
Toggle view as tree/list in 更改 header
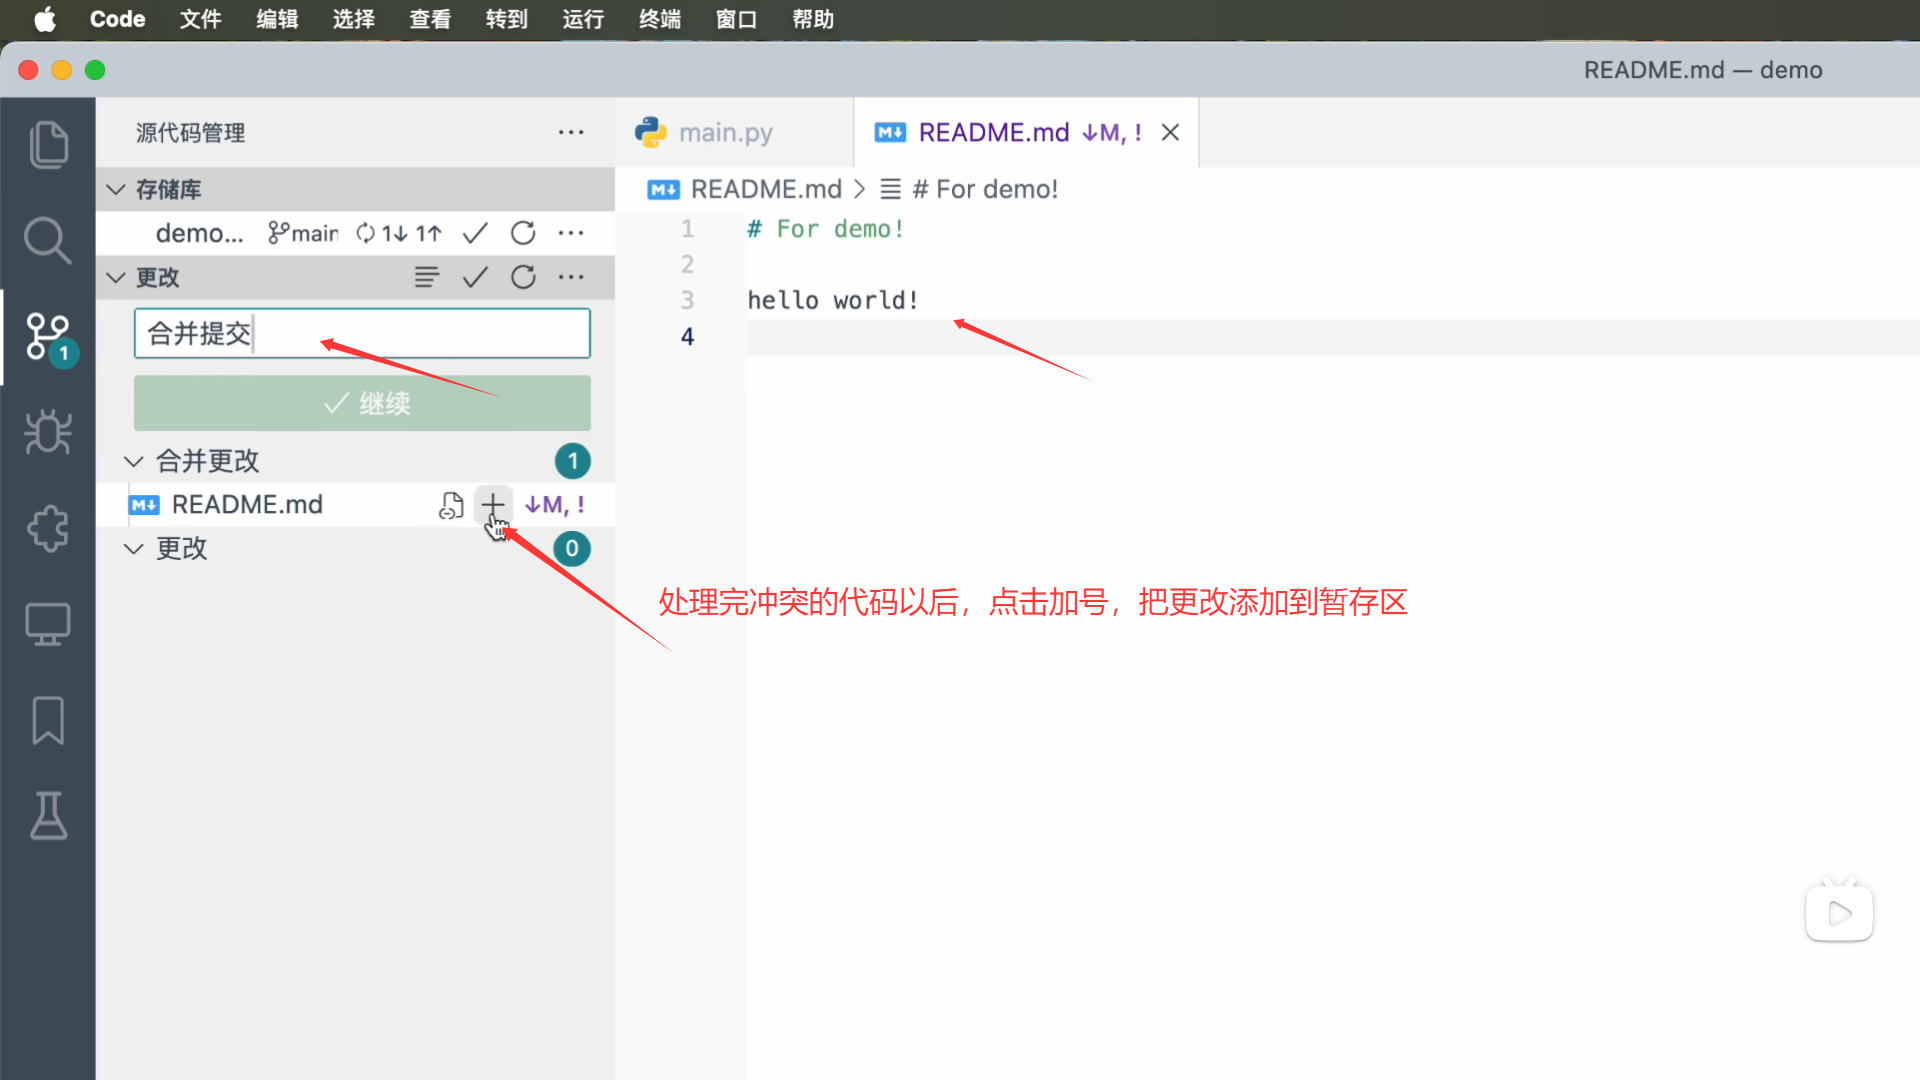pos(427,277)
